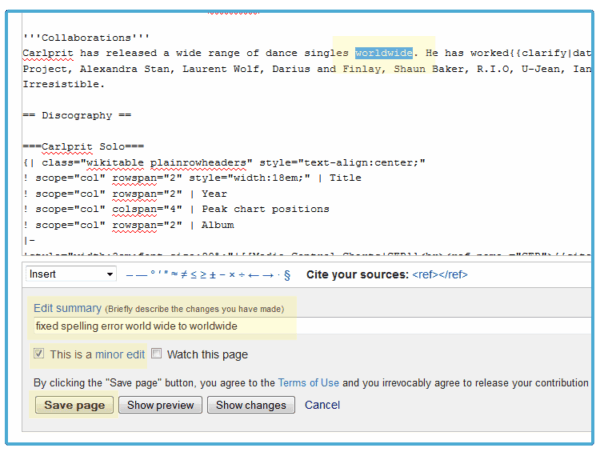Insert the left arrow symbol ←

point(253,275)
